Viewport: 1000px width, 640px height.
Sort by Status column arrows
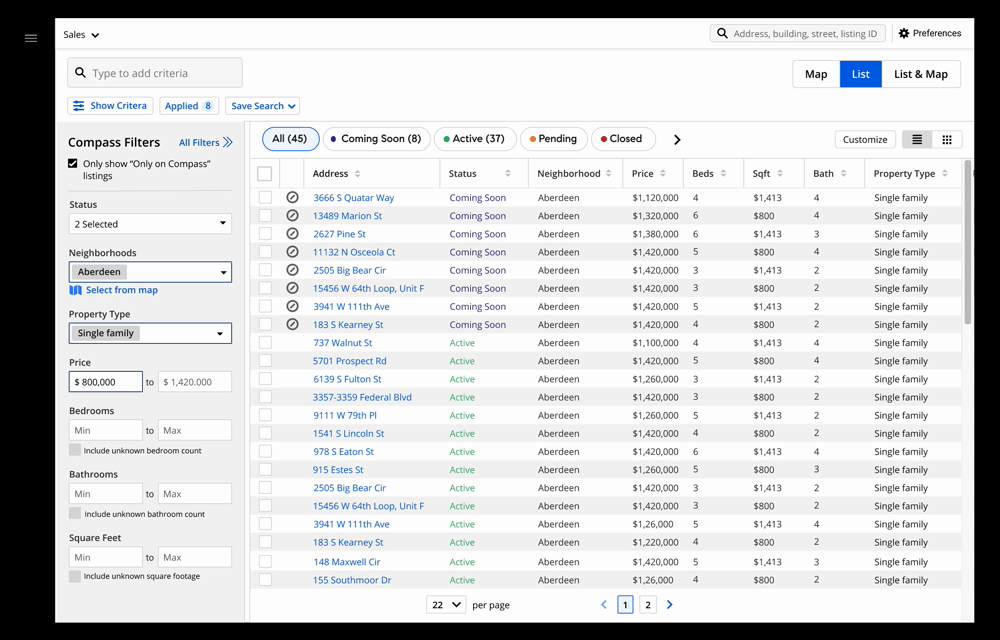(x=508, y=173)
